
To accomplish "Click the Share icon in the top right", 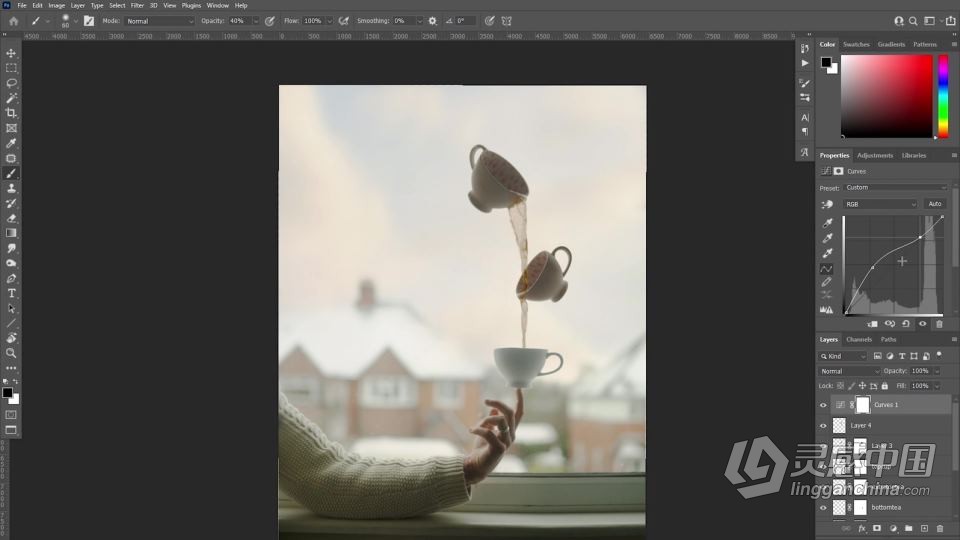I will click(951, 21).
